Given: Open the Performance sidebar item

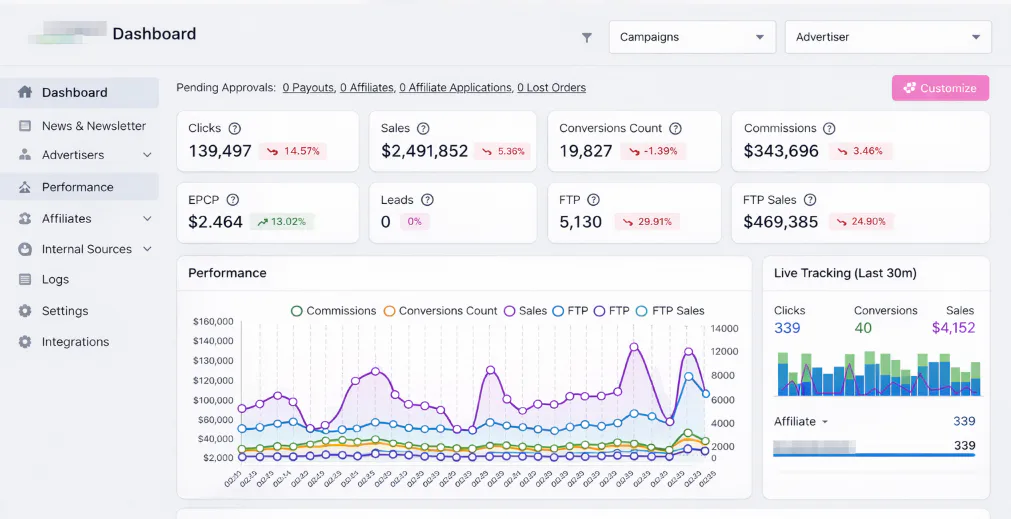Looking at the screenshot, I should point(79,187).
